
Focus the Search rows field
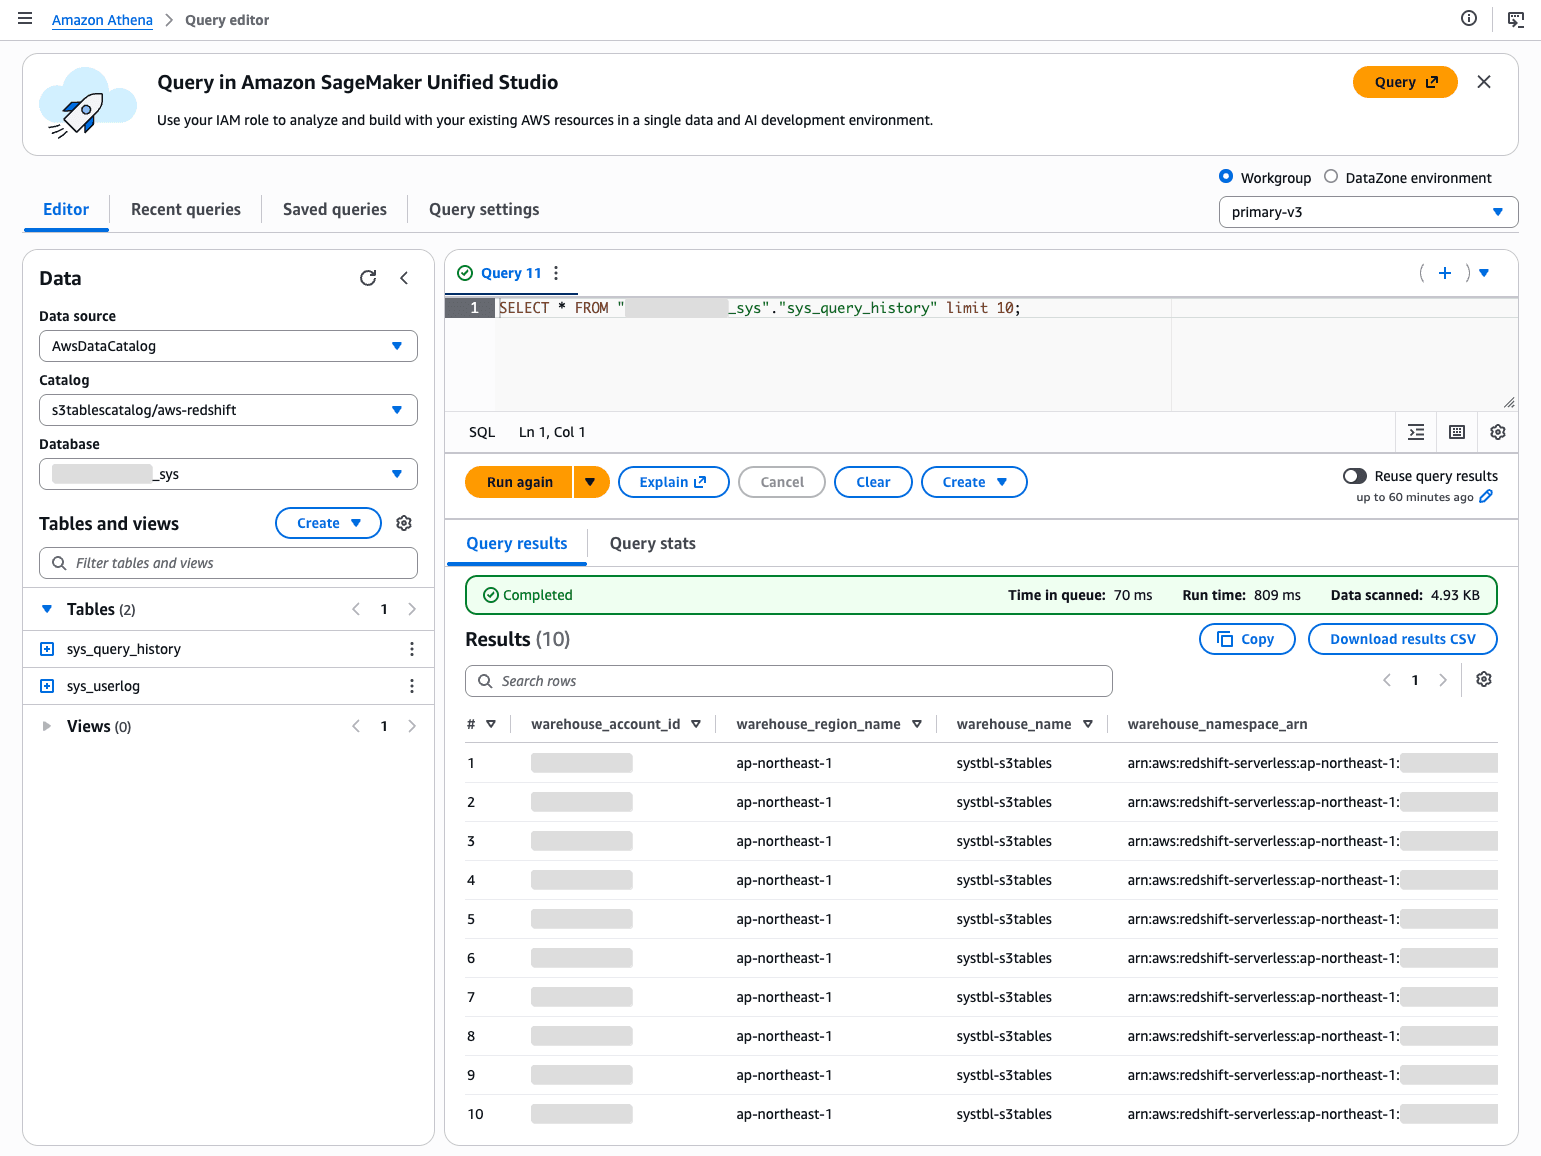click(789, 681)
